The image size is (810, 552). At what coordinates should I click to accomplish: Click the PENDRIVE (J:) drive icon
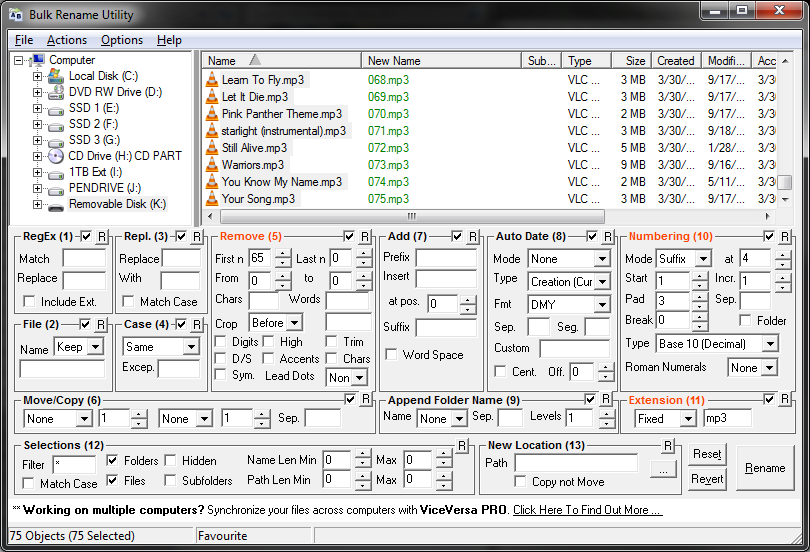[56, 190]
